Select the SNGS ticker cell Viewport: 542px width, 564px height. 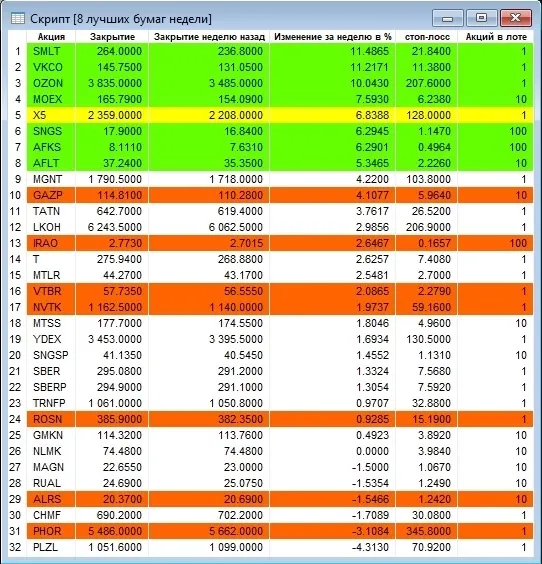[51, 131]
